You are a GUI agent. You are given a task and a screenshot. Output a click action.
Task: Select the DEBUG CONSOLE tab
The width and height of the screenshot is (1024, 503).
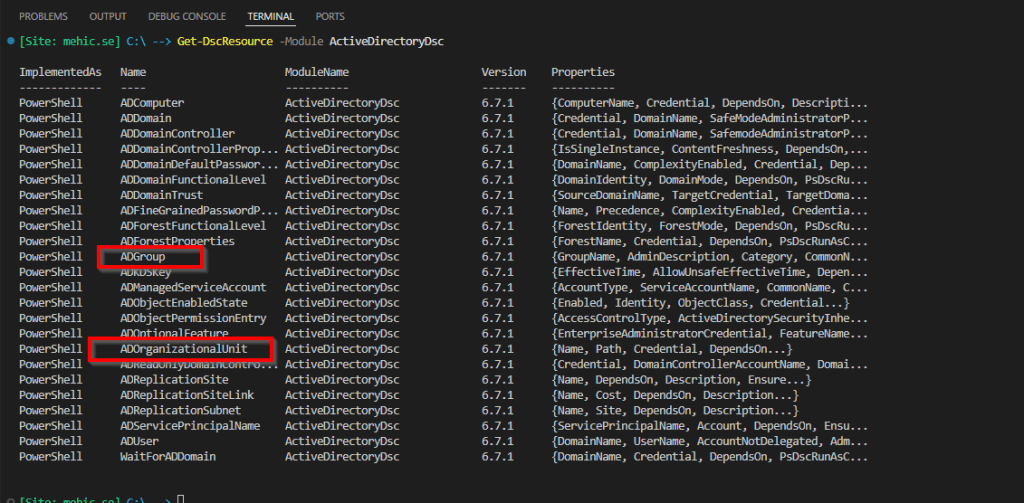click(187, 17)
